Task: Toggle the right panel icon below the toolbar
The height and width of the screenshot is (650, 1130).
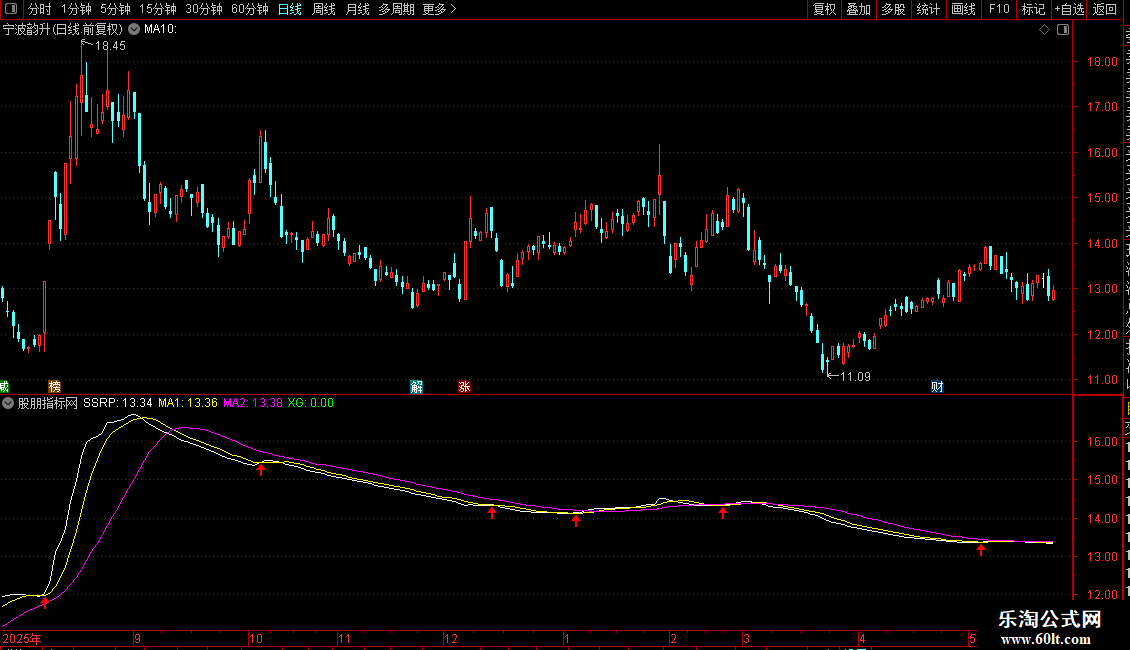Action: point(1063,30)
